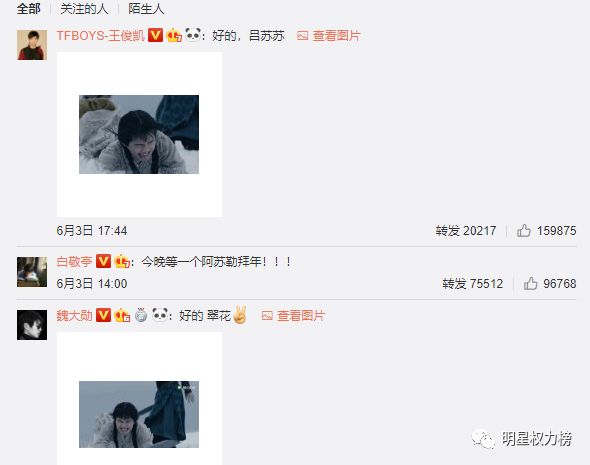Click the medal badge icon beside 魏大勋

coord(141,315)
